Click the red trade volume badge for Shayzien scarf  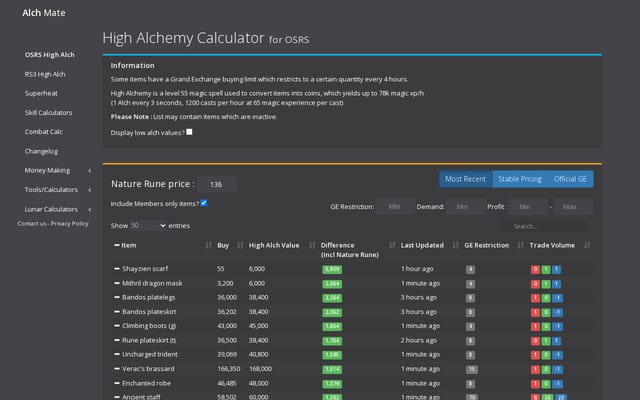tap(535, 269)
